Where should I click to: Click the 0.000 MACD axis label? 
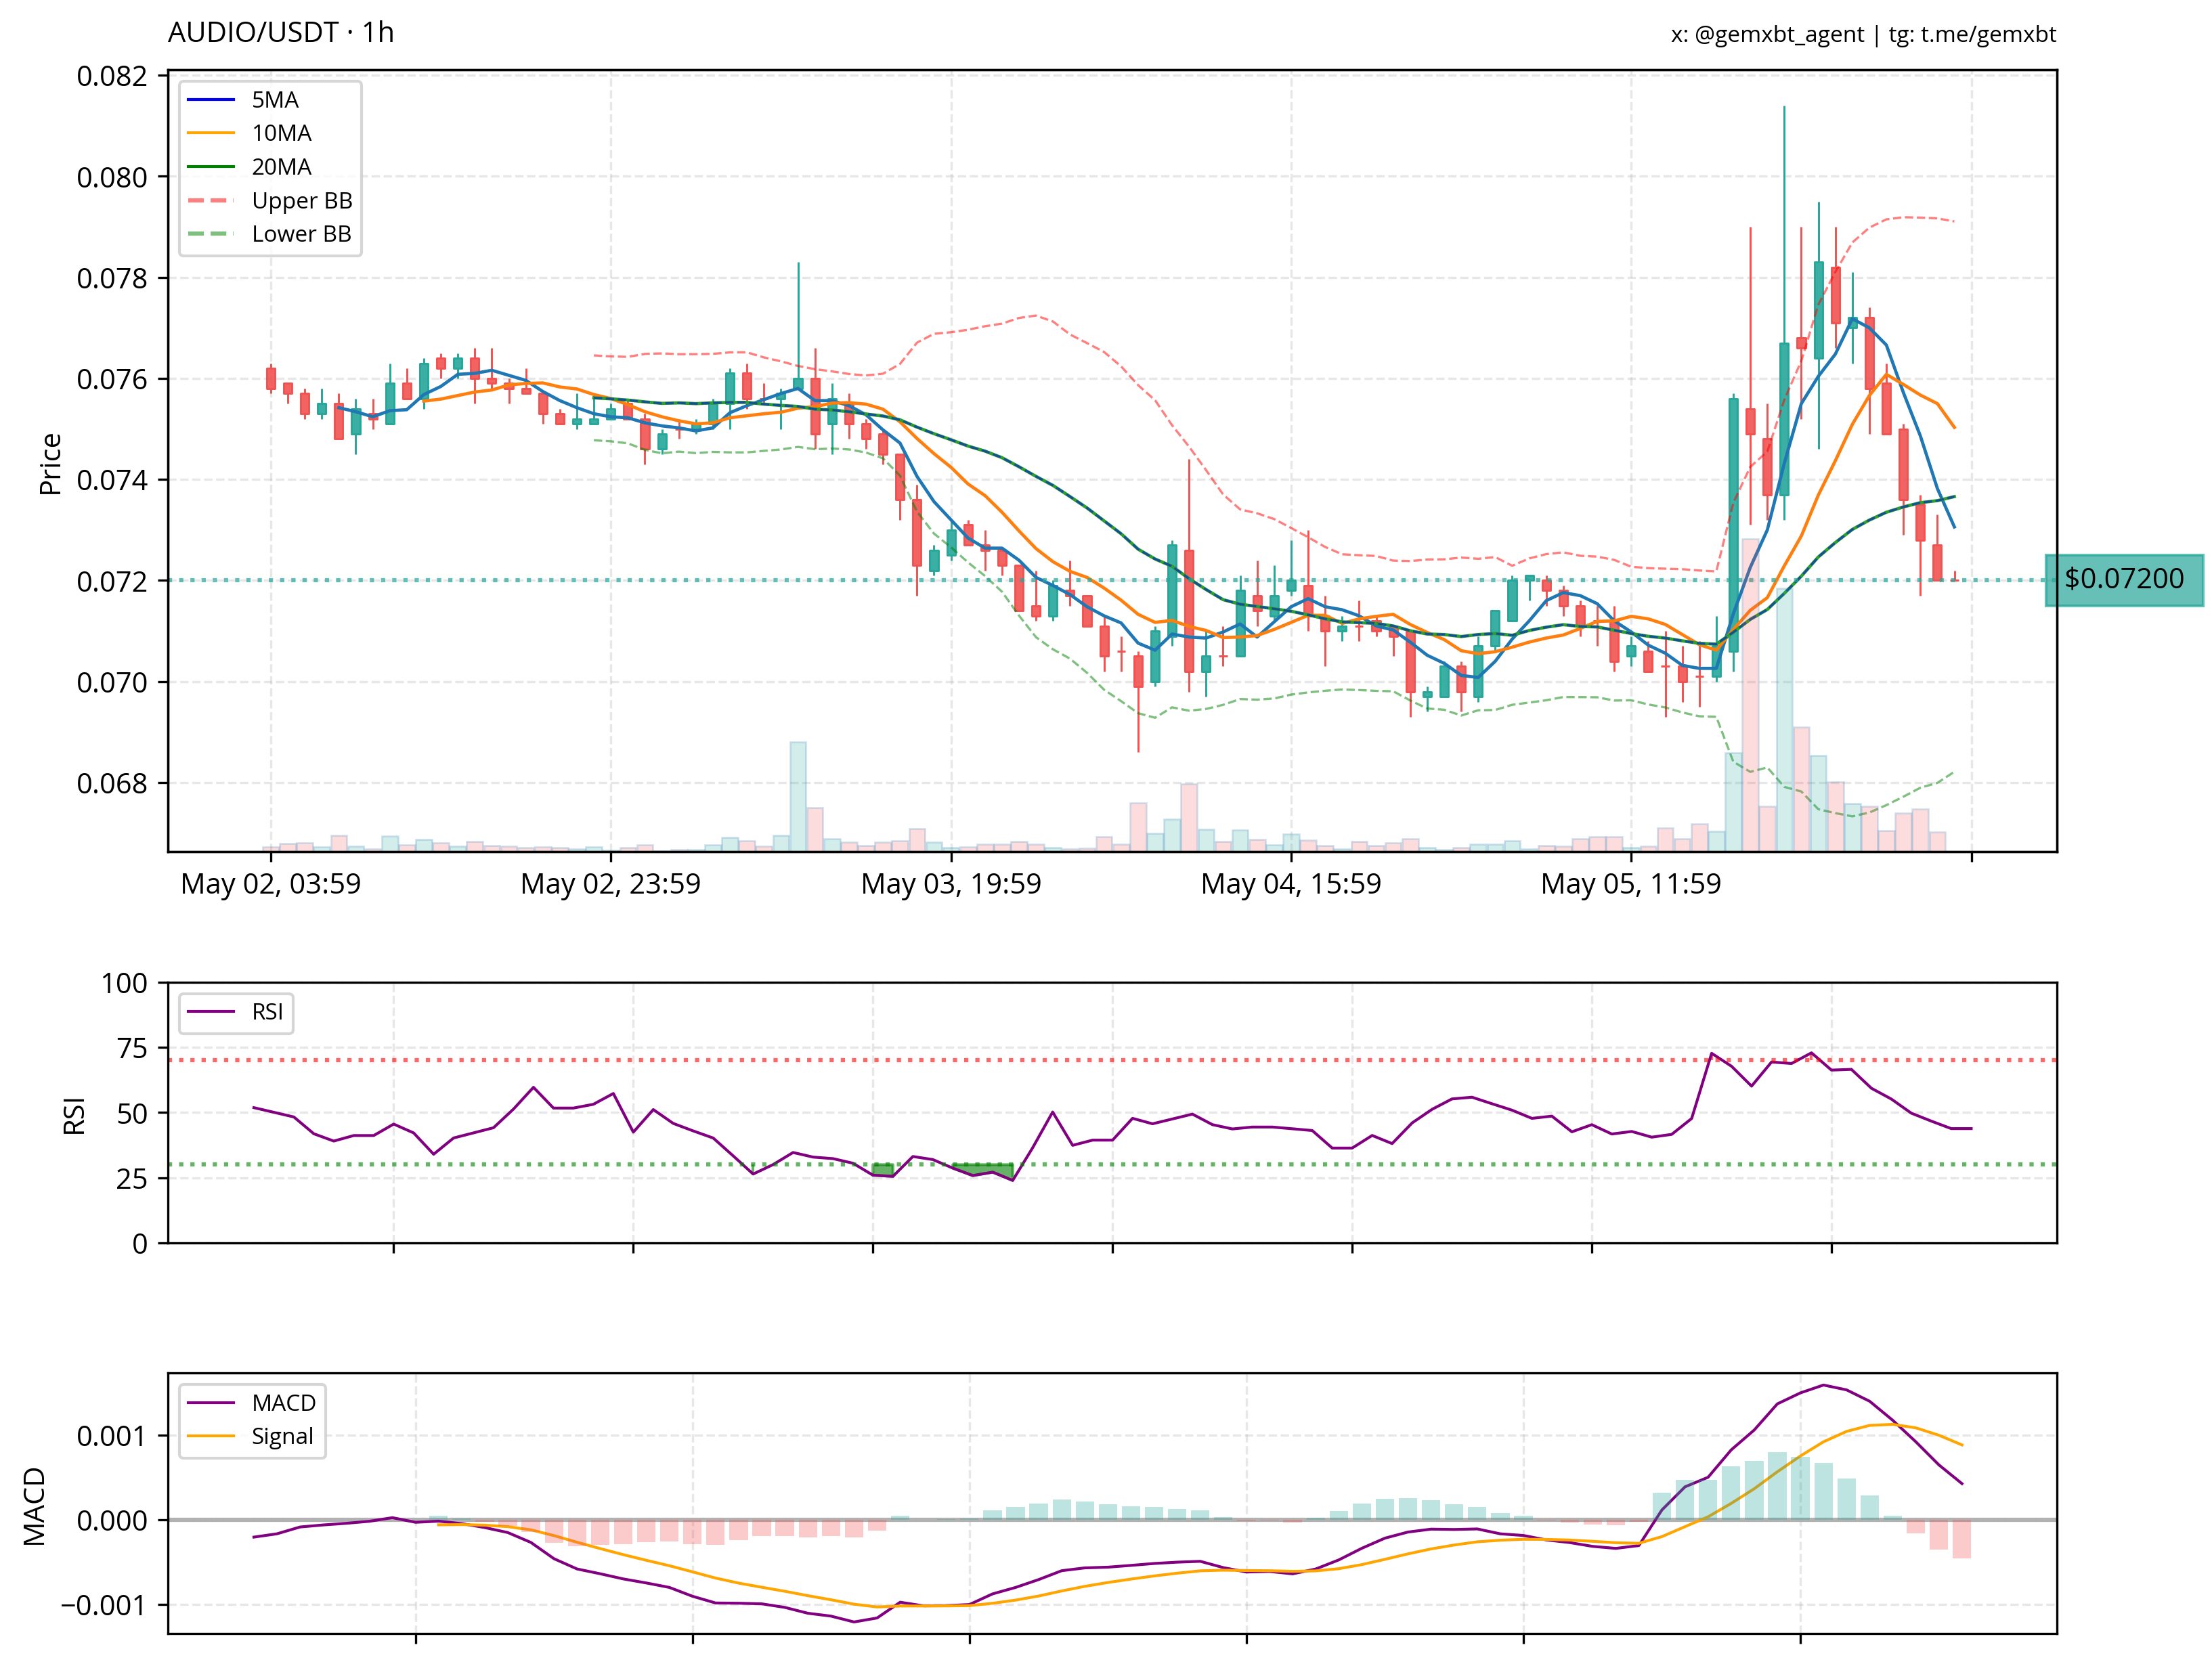112,1520
